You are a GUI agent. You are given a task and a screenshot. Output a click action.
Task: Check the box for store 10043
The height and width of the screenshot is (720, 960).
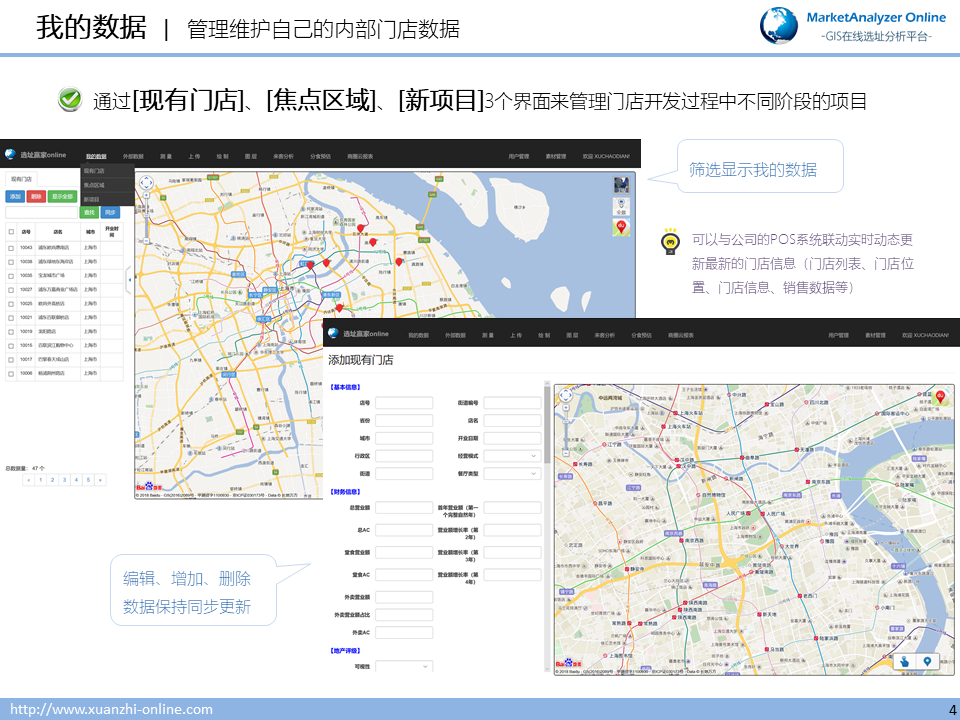(11, 248)
